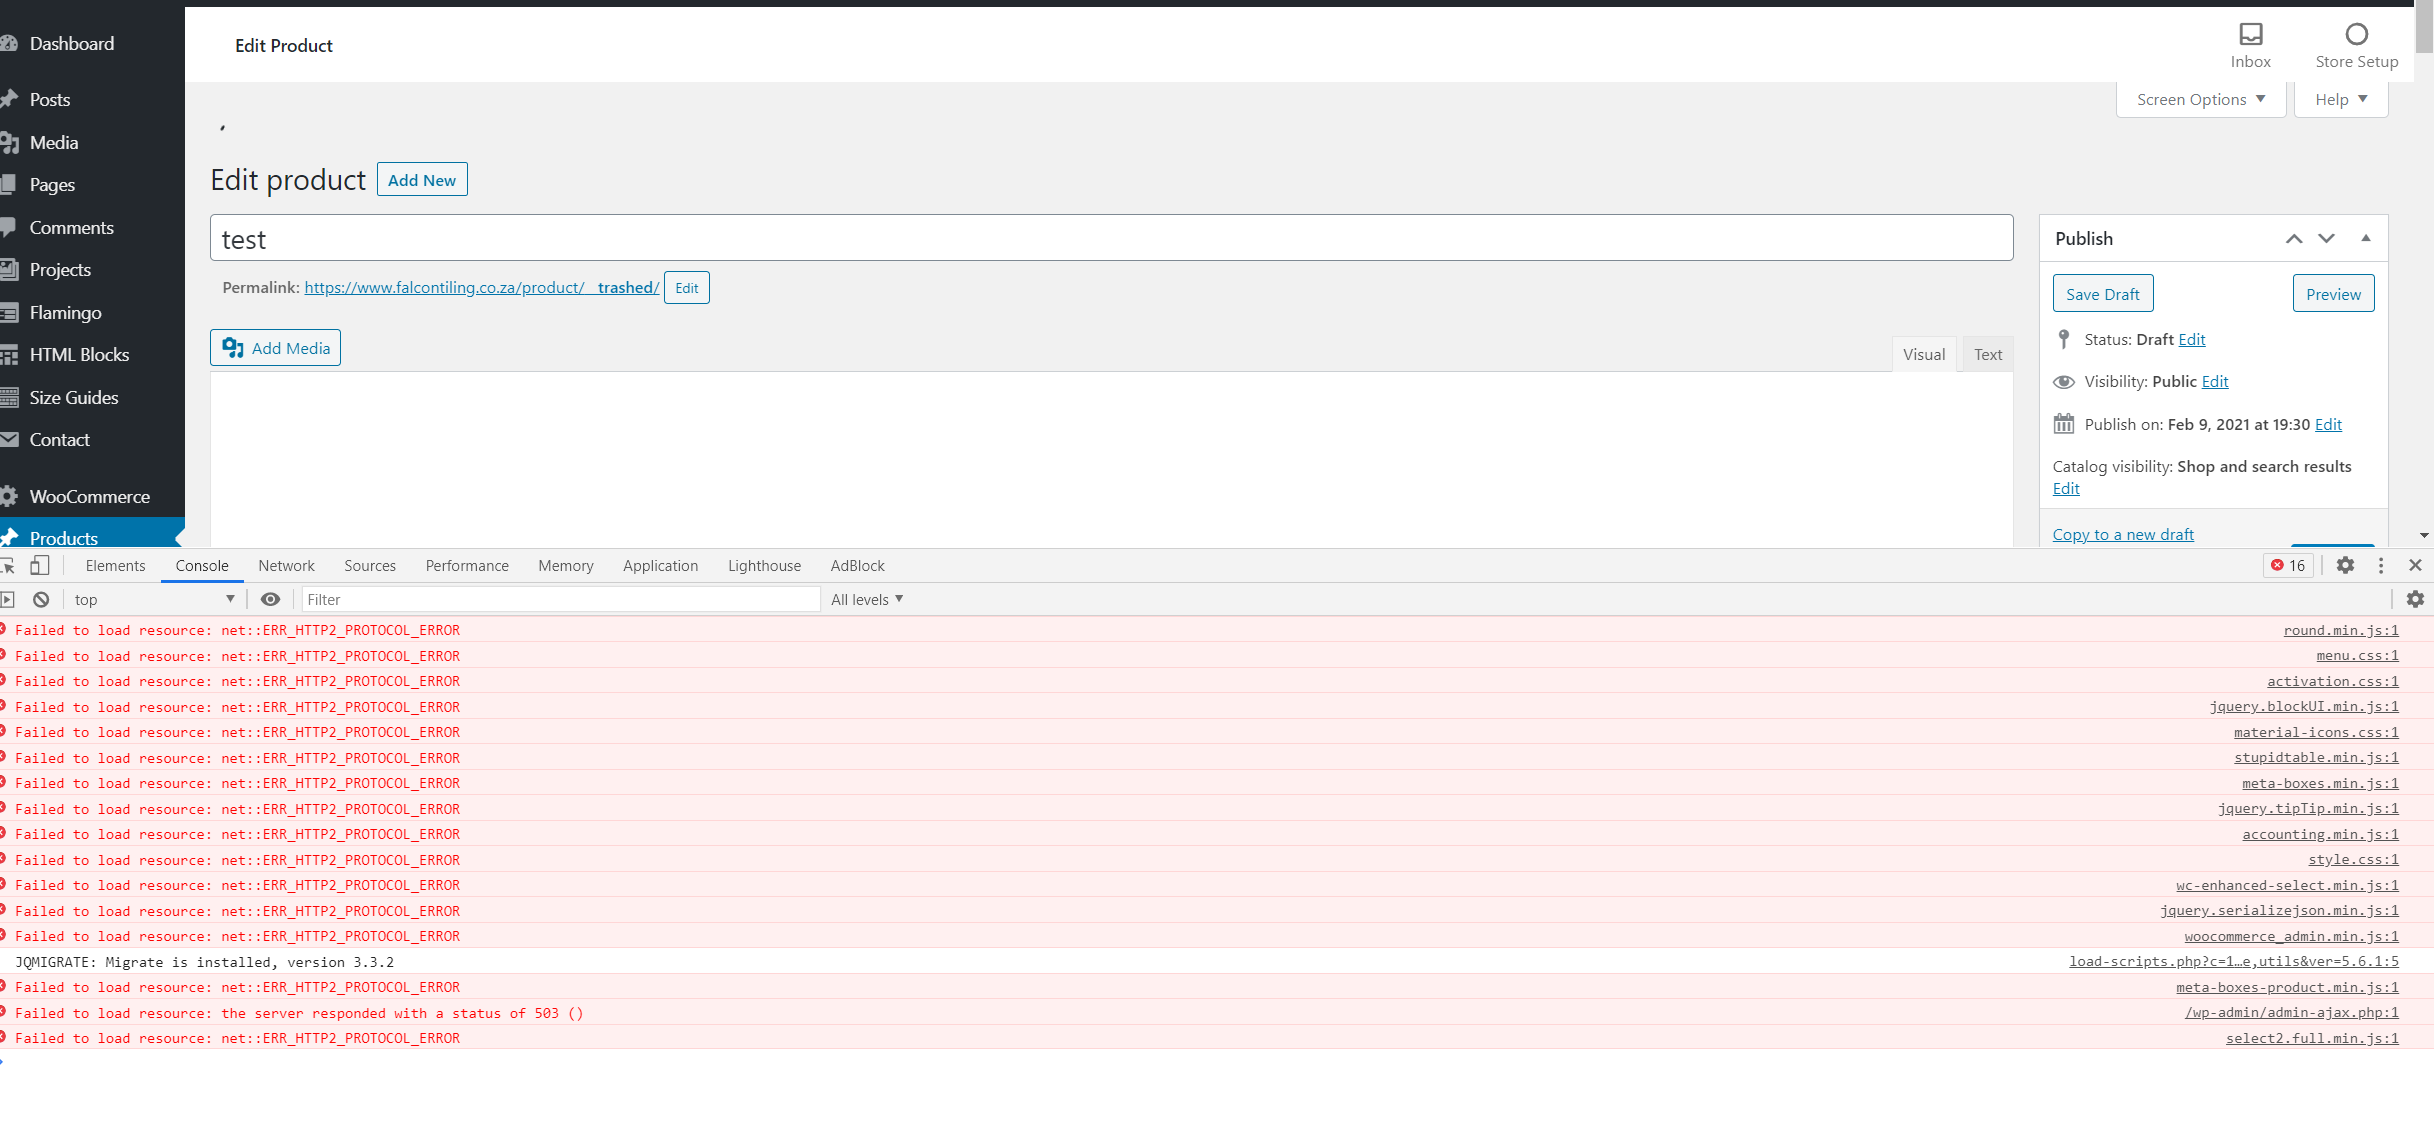Expand Screen Options dropdown
The width and height of the screenshot is (2434, 1146).
click(2200, 100)
